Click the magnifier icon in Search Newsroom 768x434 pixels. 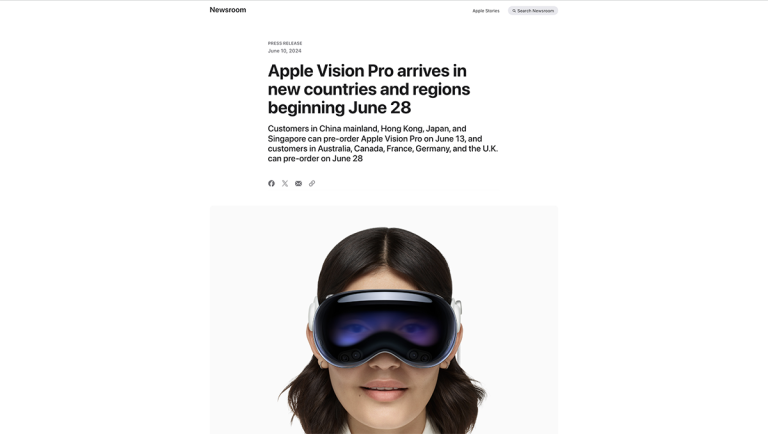pyautogui.click(x=514, y=11)
